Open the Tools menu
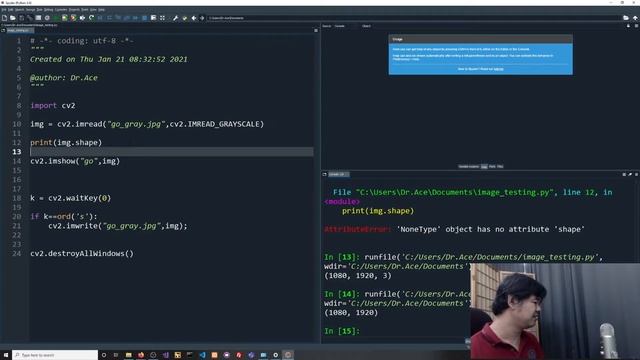 [84, 9]
